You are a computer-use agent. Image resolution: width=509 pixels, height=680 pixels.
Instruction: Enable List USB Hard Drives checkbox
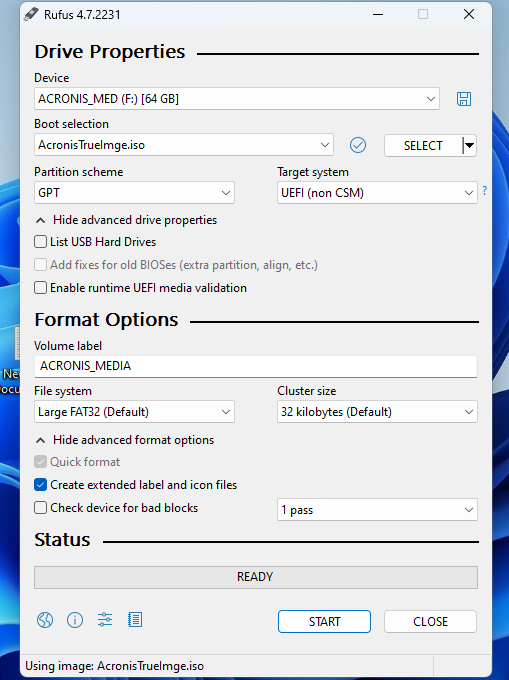pos(40,242)
